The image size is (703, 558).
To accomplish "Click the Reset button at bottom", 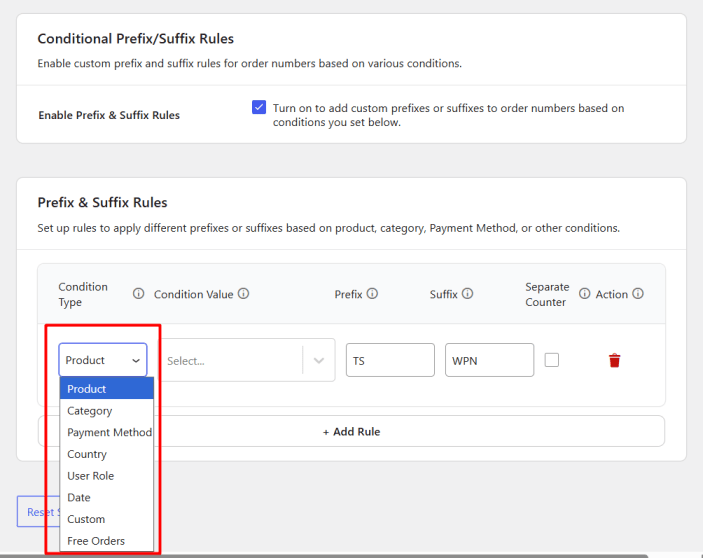I will pyautogui.click(x=39, y=511).
